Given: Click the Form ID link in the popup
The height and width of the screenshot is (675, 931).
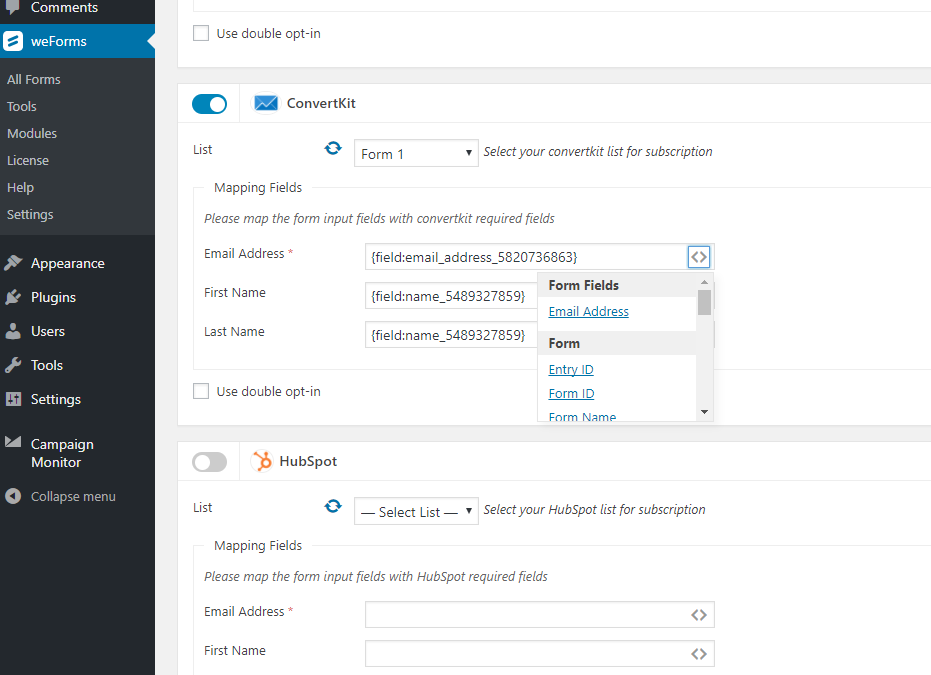Looking at the screenshot, I should 571,393.
